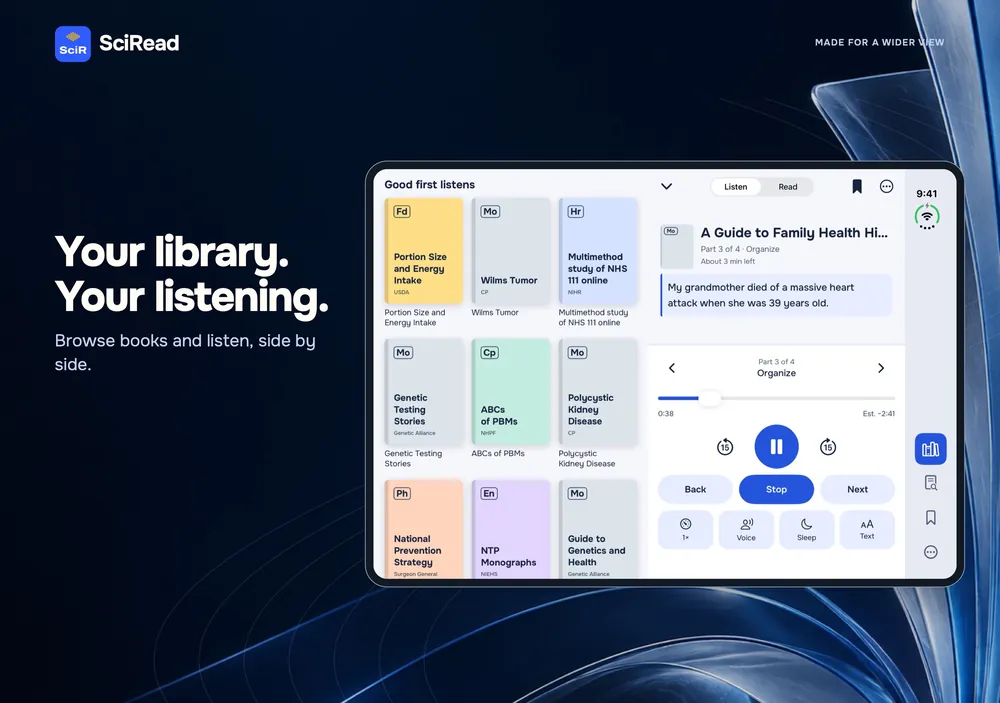
Task: Click the playback progress slider
Action: point(776,398)
